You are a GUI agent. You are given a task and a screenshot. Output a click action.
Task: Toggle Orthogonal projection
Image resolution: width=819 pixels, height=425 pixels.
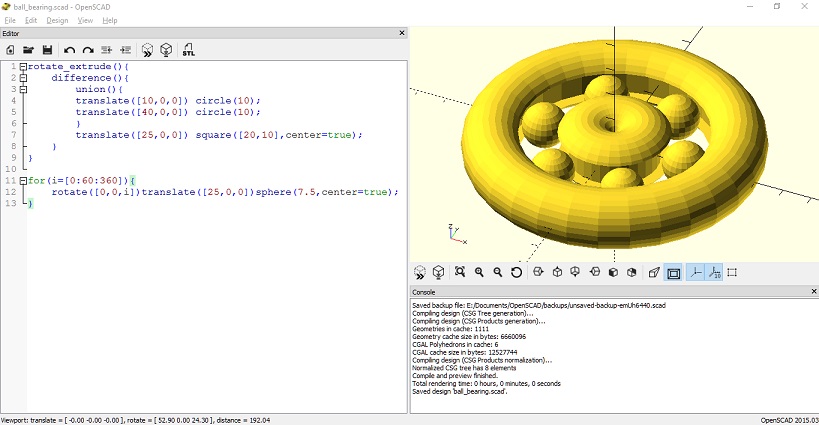[673, 272]
